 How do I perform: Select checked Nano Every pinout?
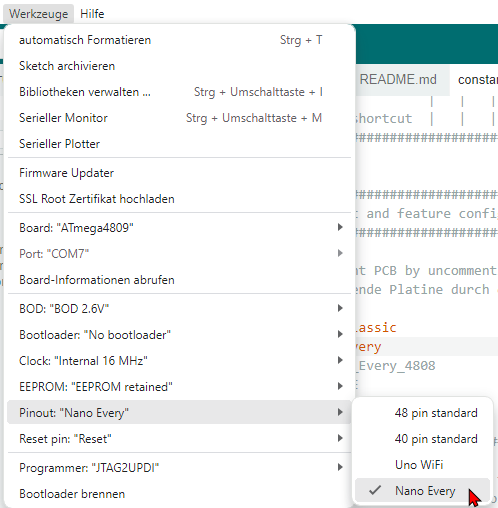[x=422, y=491]
